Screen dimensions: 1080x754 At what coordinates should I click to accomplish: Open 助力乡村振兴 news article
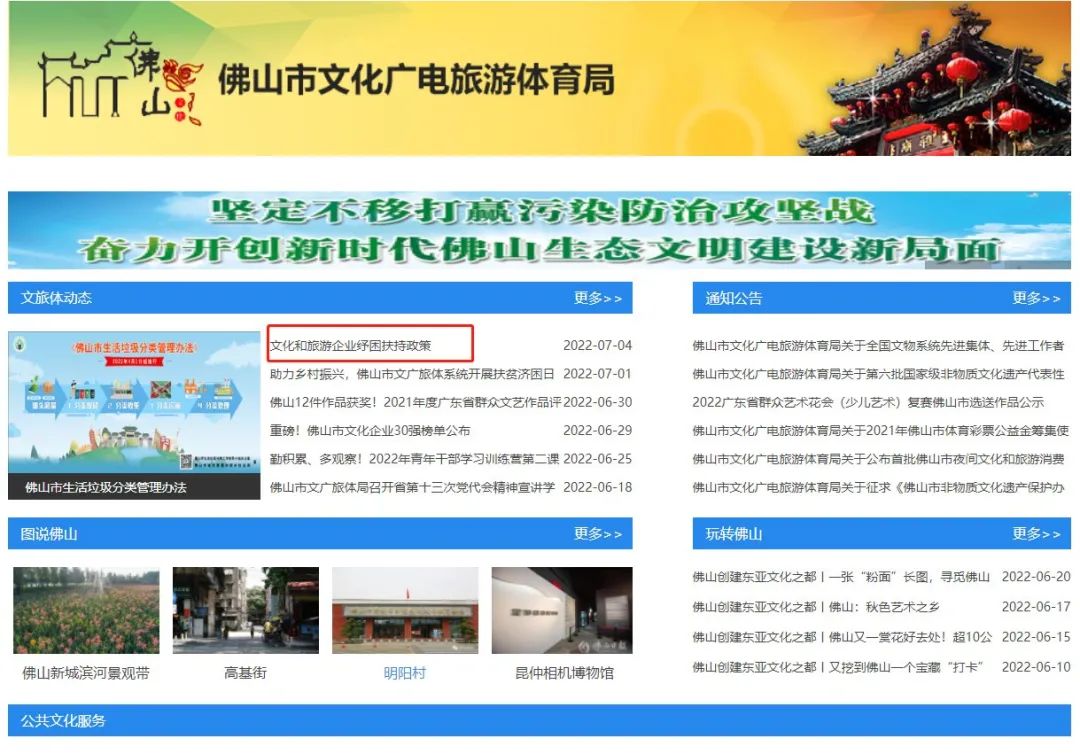412,374
